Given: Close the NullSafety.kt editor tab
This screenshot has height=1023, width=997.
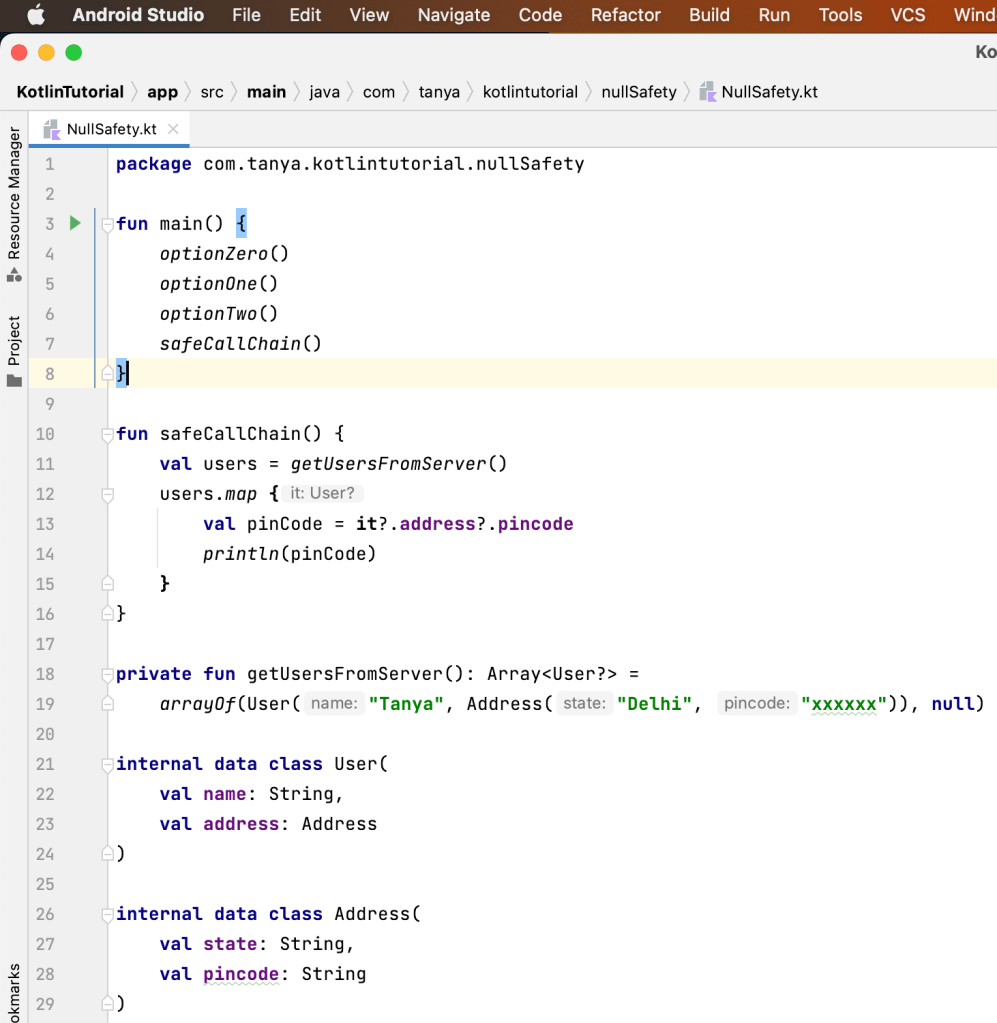Looking at the screenshot, I should pyautogui.click(x=173, y=130).
